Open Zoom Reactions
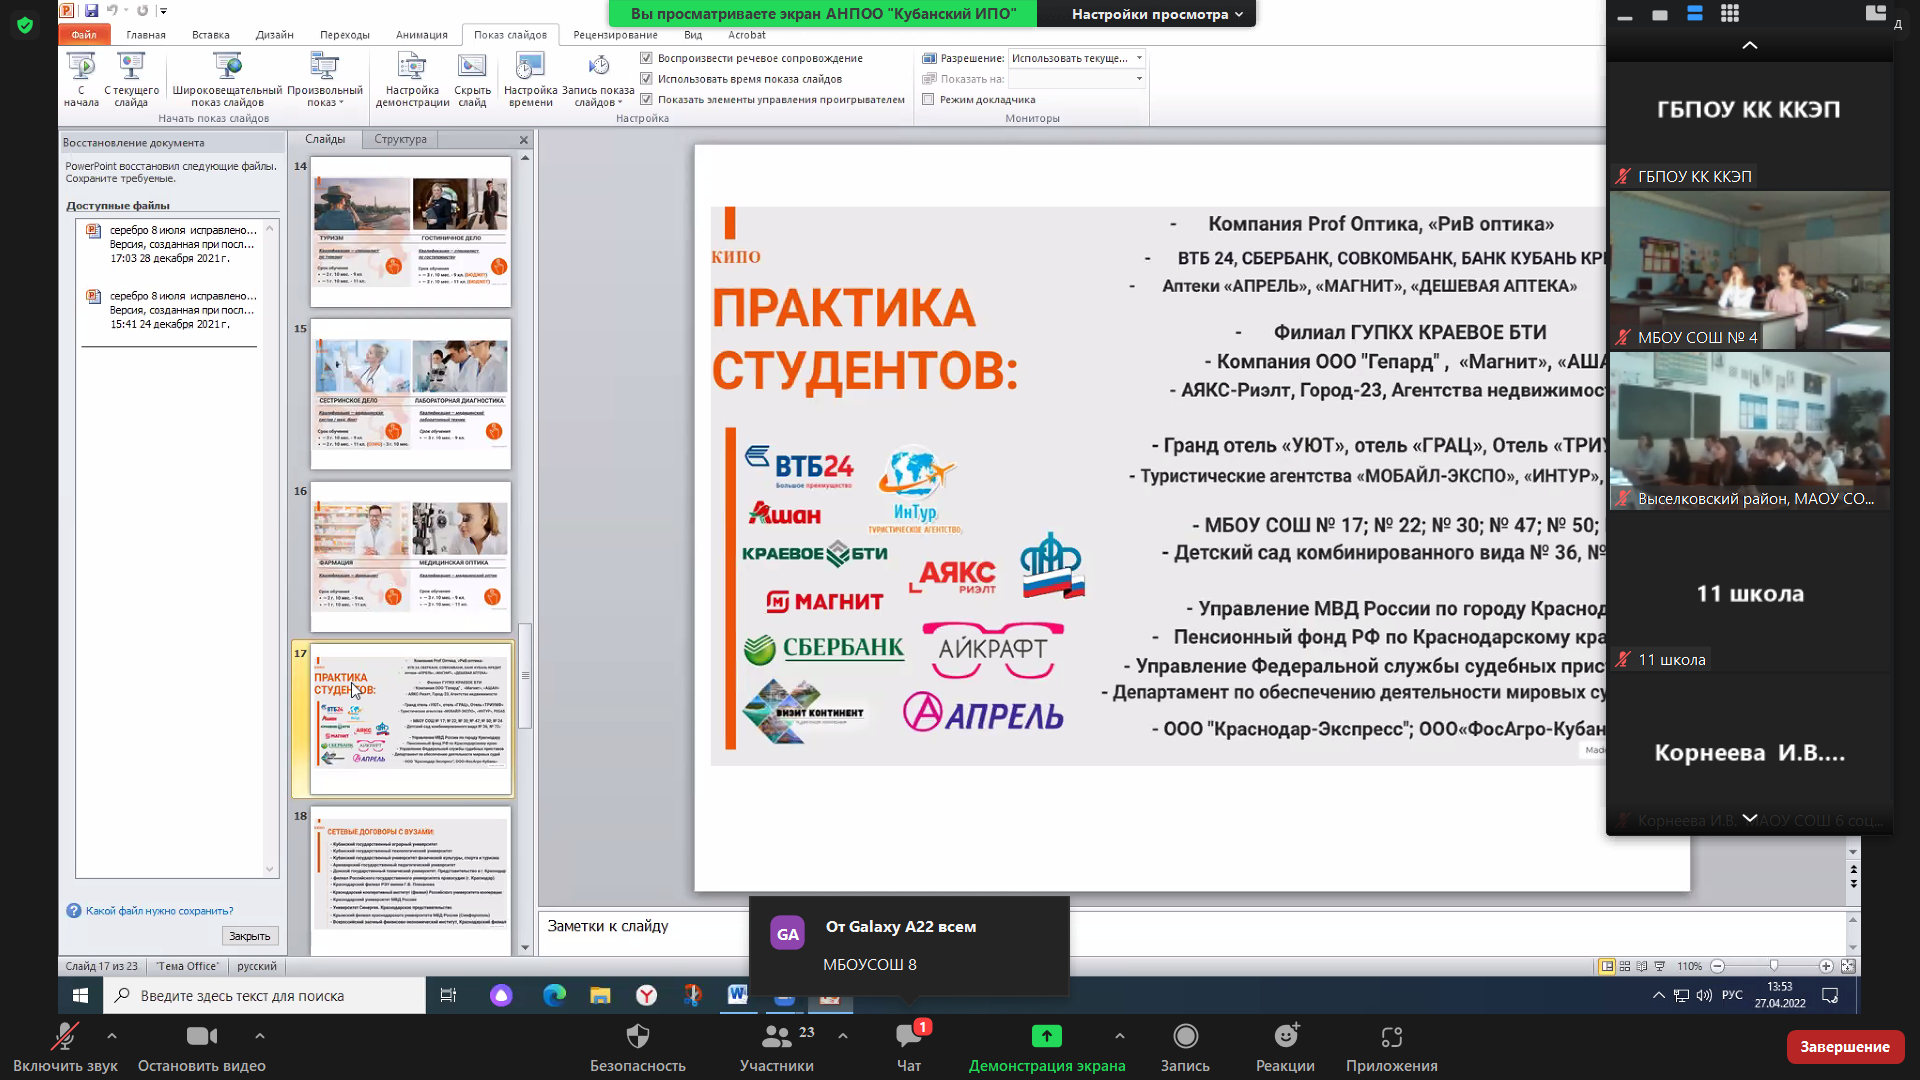 pyautogui.click(x=1285, y=1047)
